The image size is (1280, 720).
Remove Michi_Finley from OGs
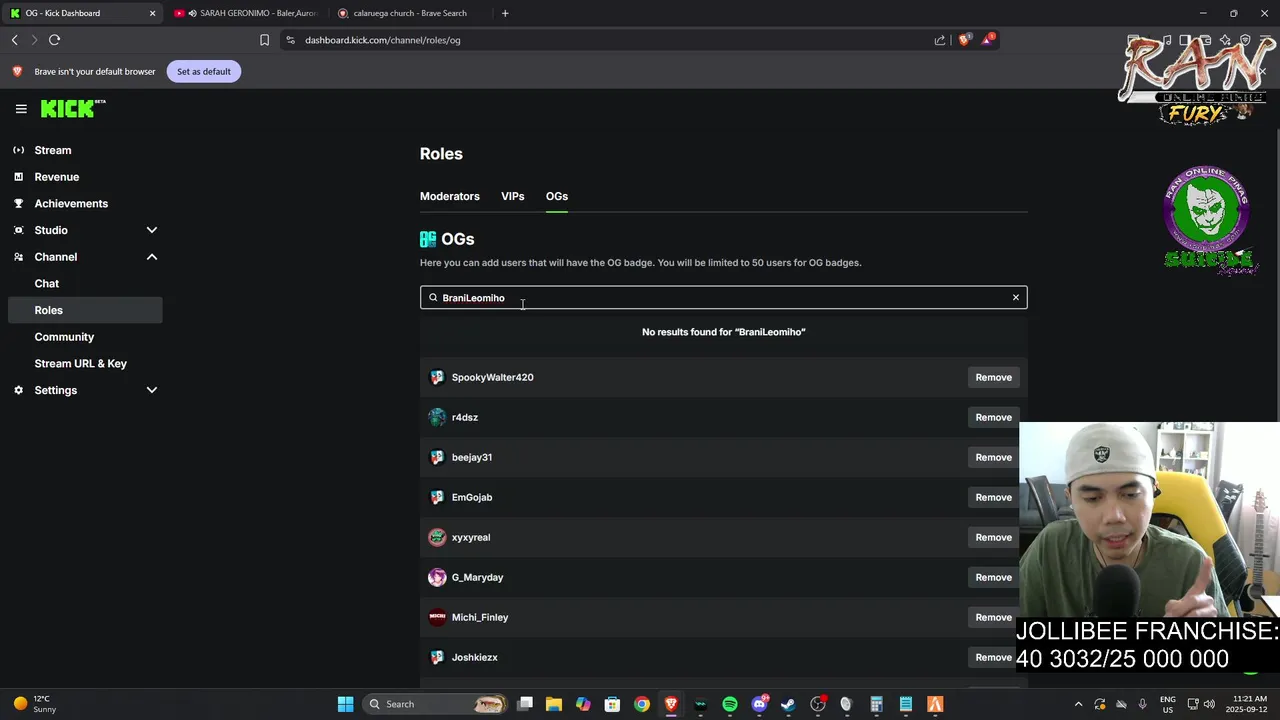[x=993, y=617]
